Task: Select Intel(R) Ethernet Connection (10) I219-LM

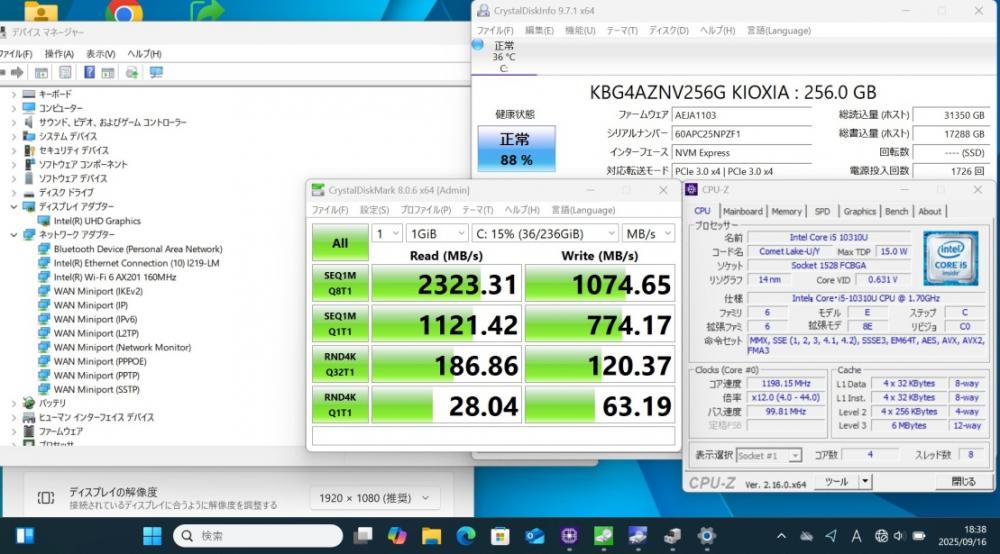Action: point(136,263)
